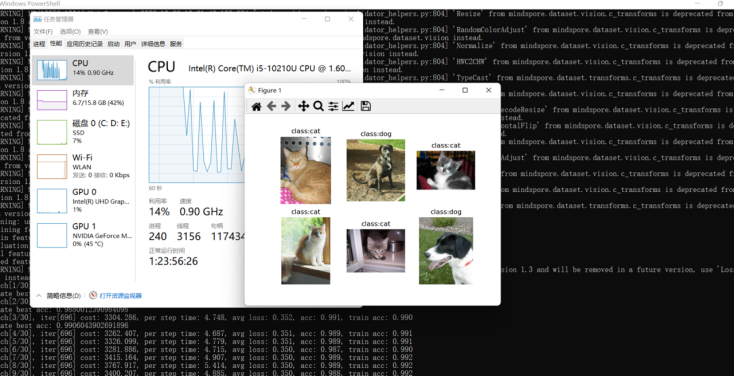Open the 查看(V) menu
The width and height of the screenshot is (734, 377).
(98, 32)
